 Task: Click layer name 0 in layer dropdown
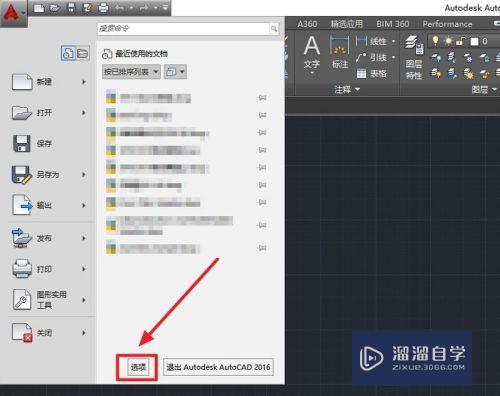pyautogui.click(x=485, y=41)
